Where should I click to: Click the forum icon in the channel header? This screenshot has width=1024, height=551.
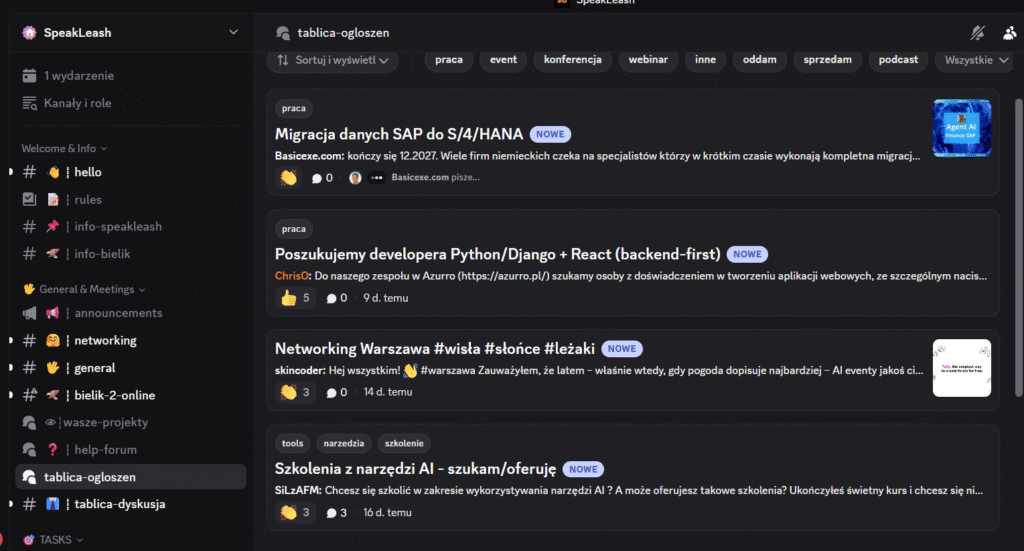[283, 33]
